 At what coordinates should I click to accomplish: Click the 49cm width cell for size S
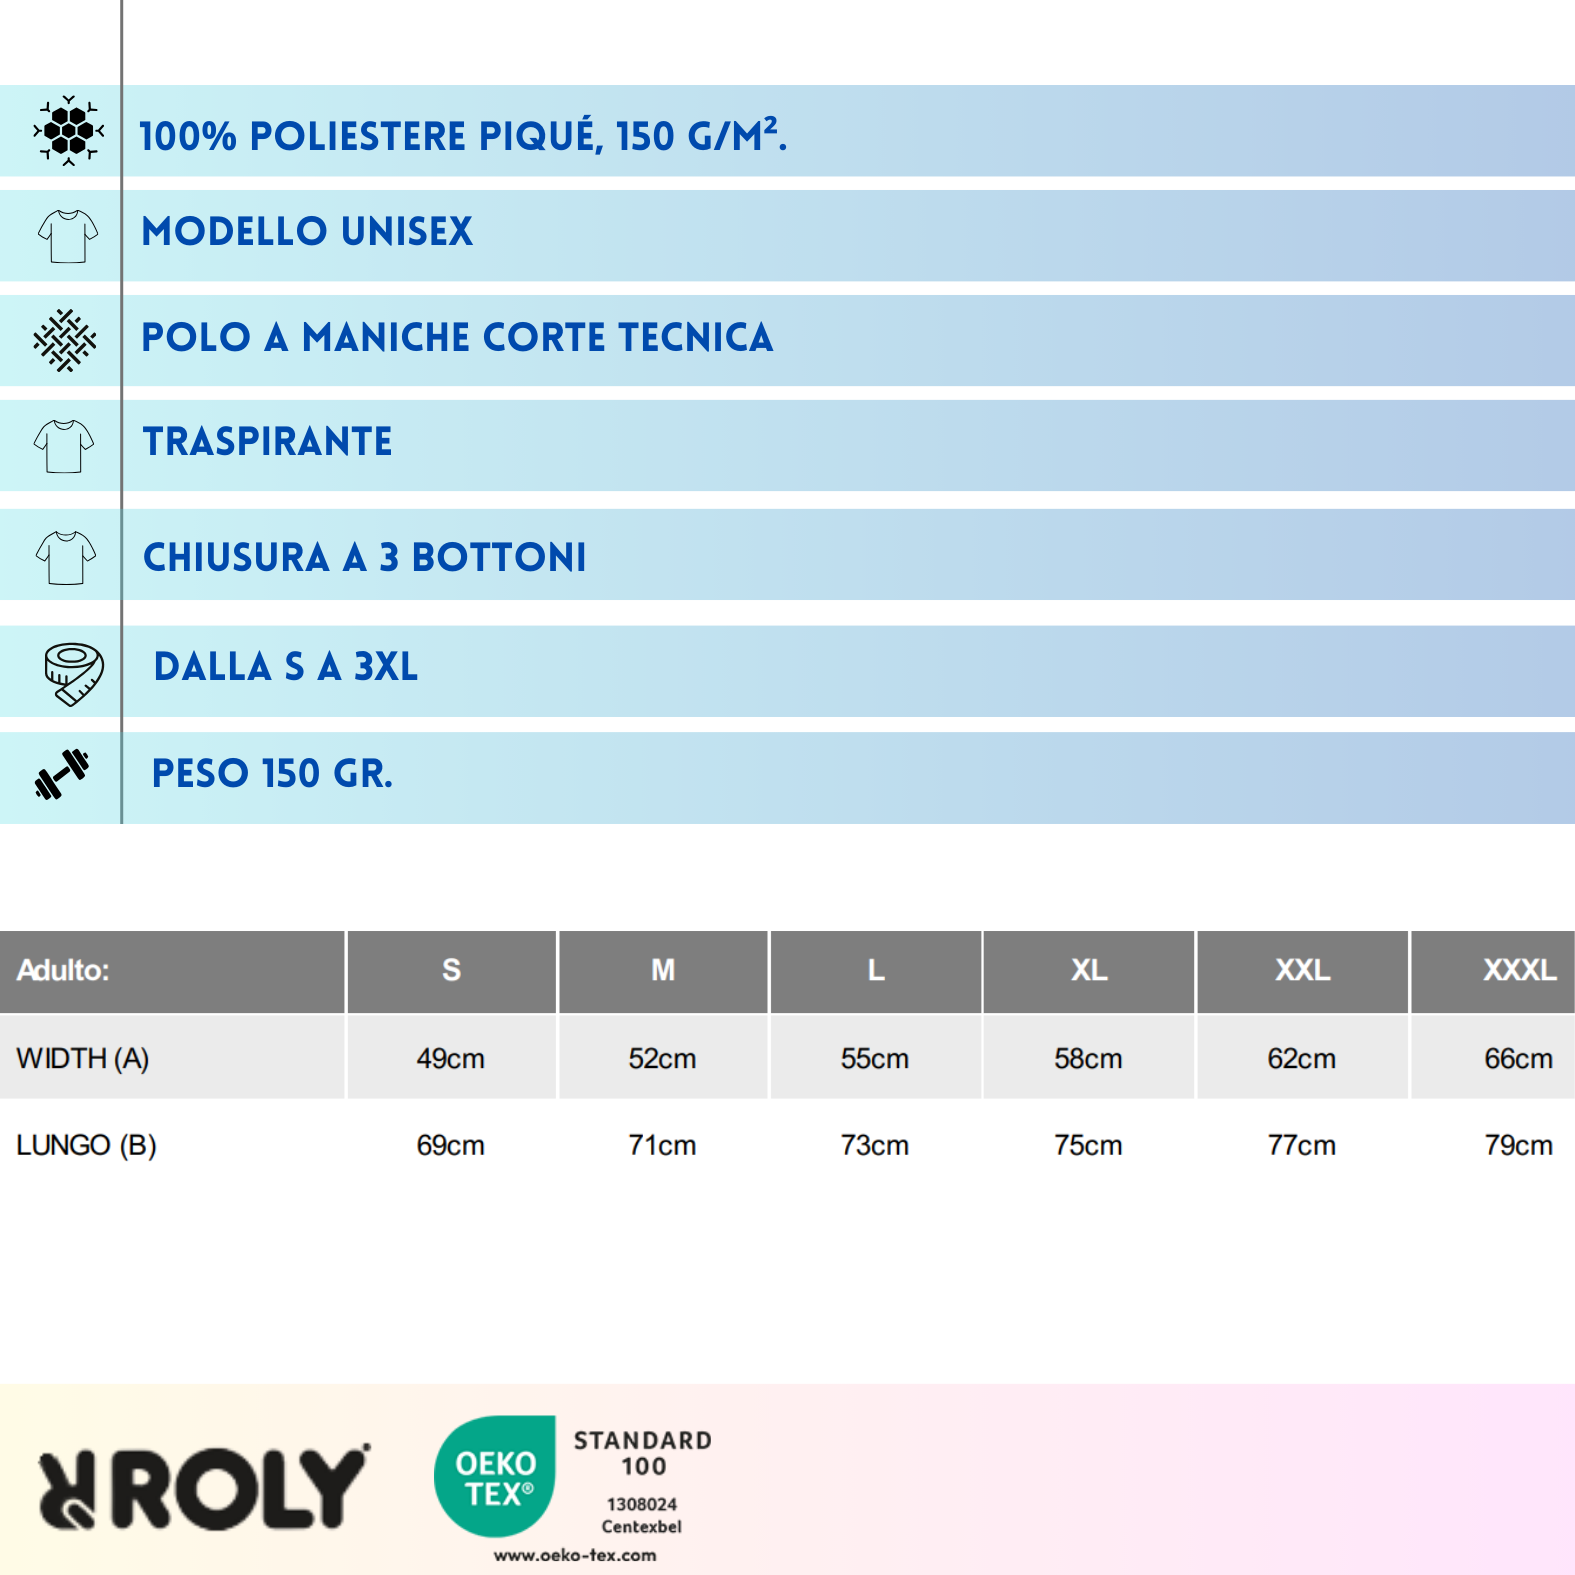coord(451,1058)
